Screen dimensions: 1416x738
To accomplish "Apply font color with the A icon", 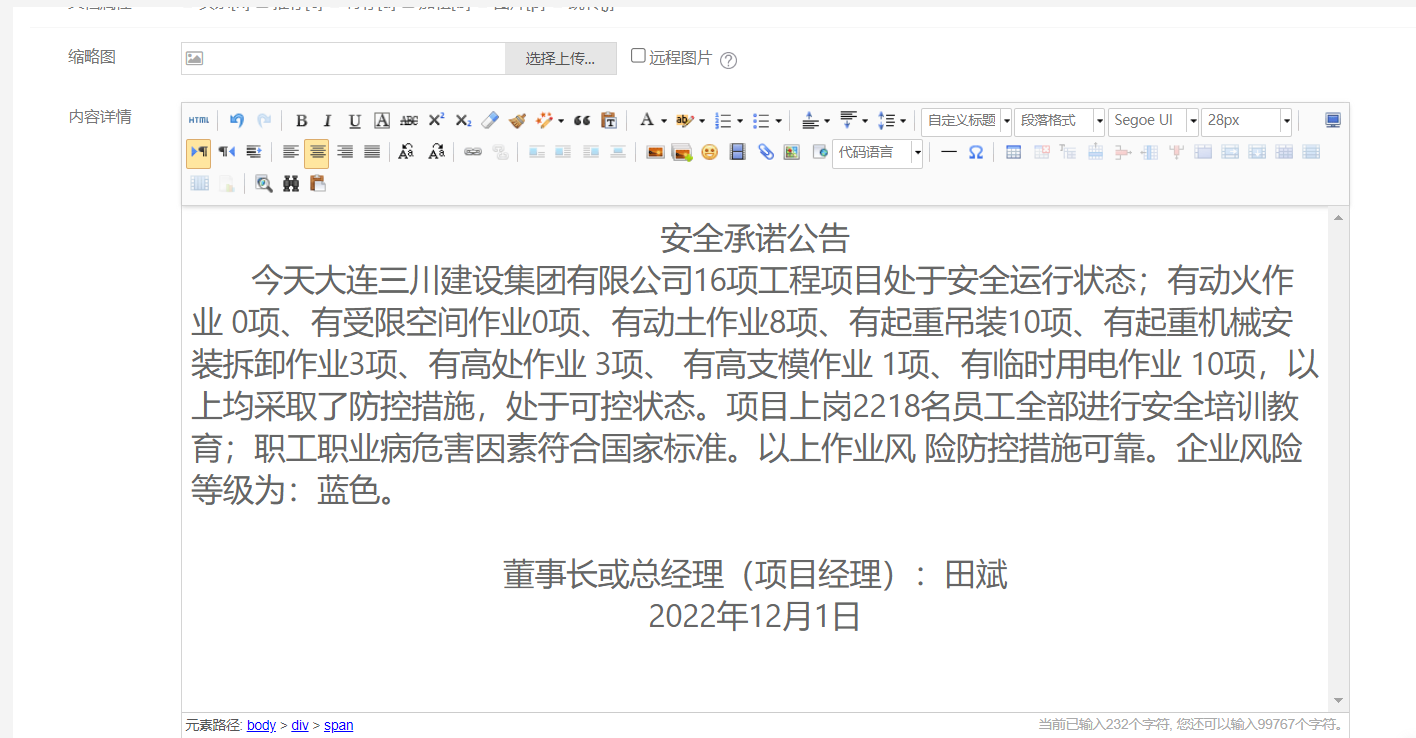I will [x=646, y=121].
